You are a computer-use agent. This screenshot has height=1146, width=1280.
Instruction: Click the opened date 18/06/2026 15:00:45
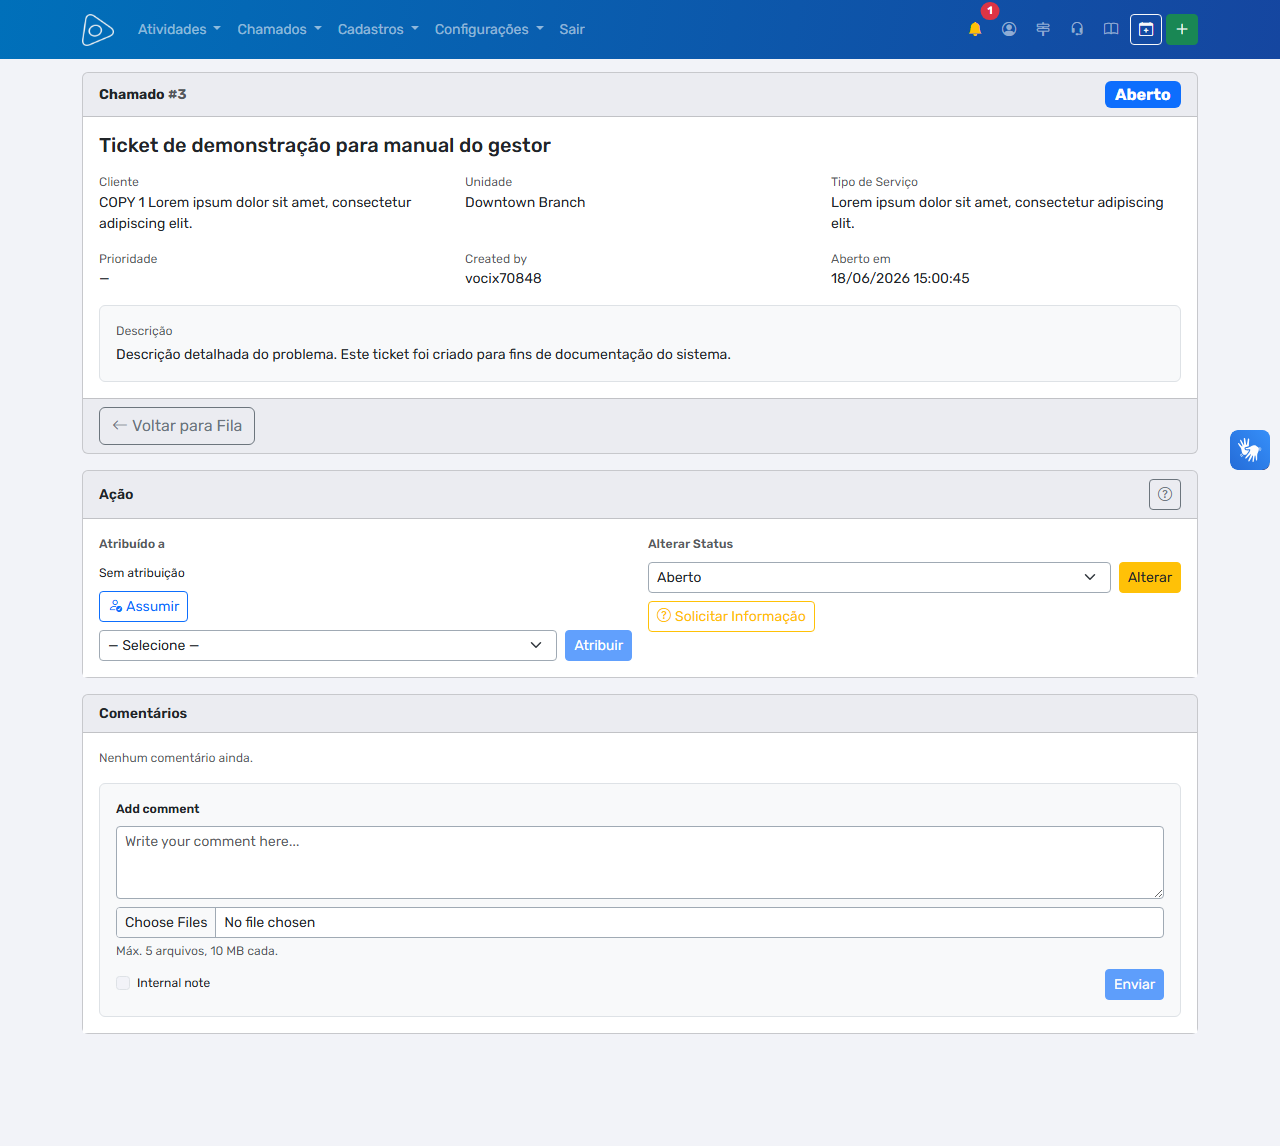click(900, 278)
